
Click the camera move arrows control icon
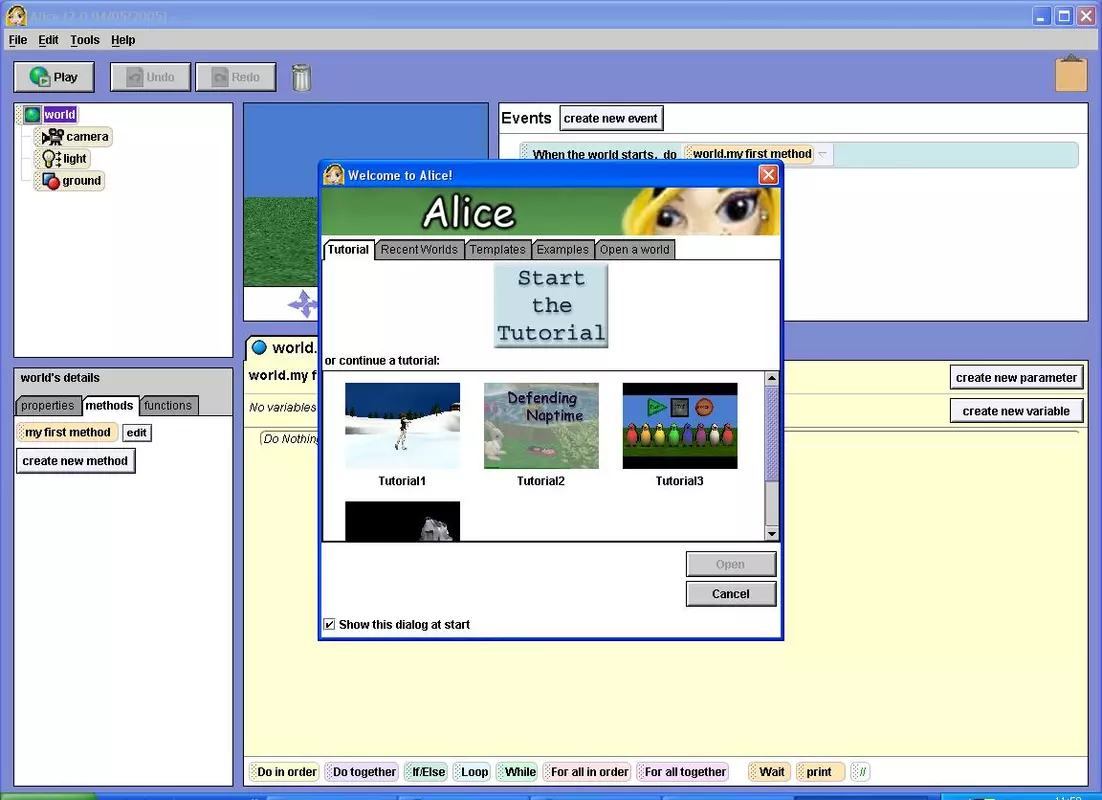coord(303,304)
